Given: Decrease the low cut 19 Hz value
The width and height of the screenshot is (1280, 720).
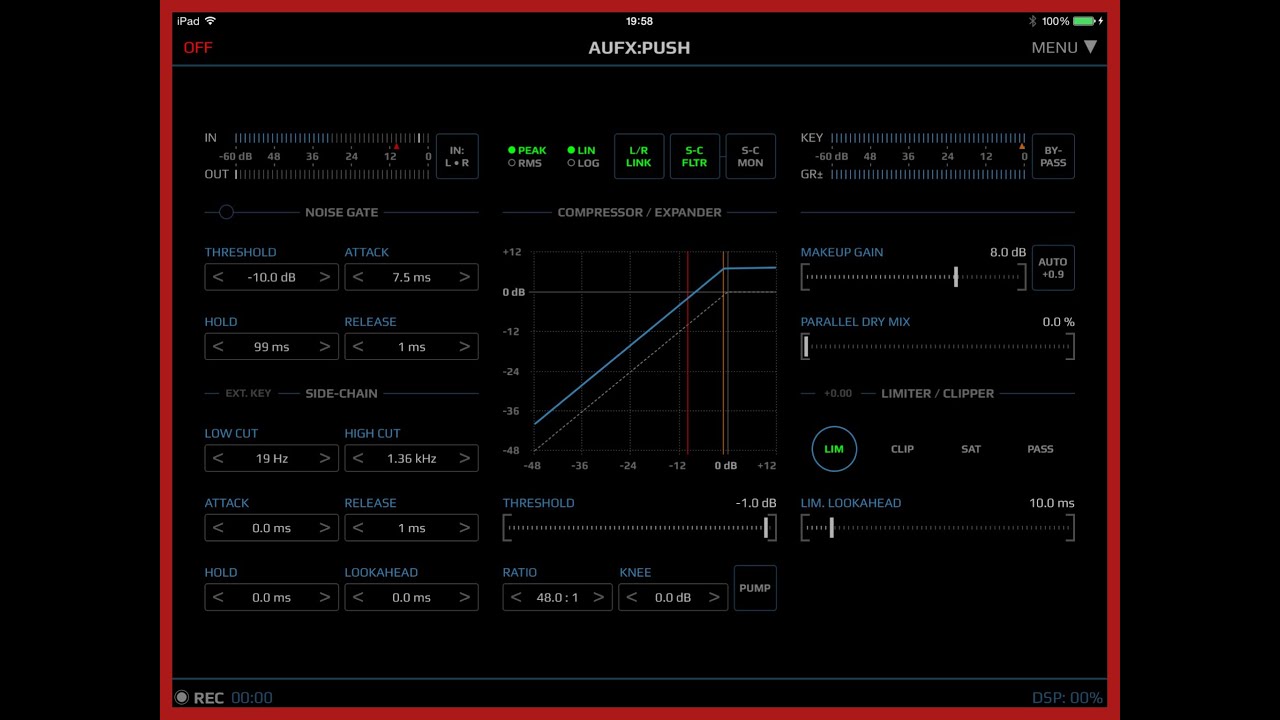Looking at the screenshot, I should [x=218, y=458].
